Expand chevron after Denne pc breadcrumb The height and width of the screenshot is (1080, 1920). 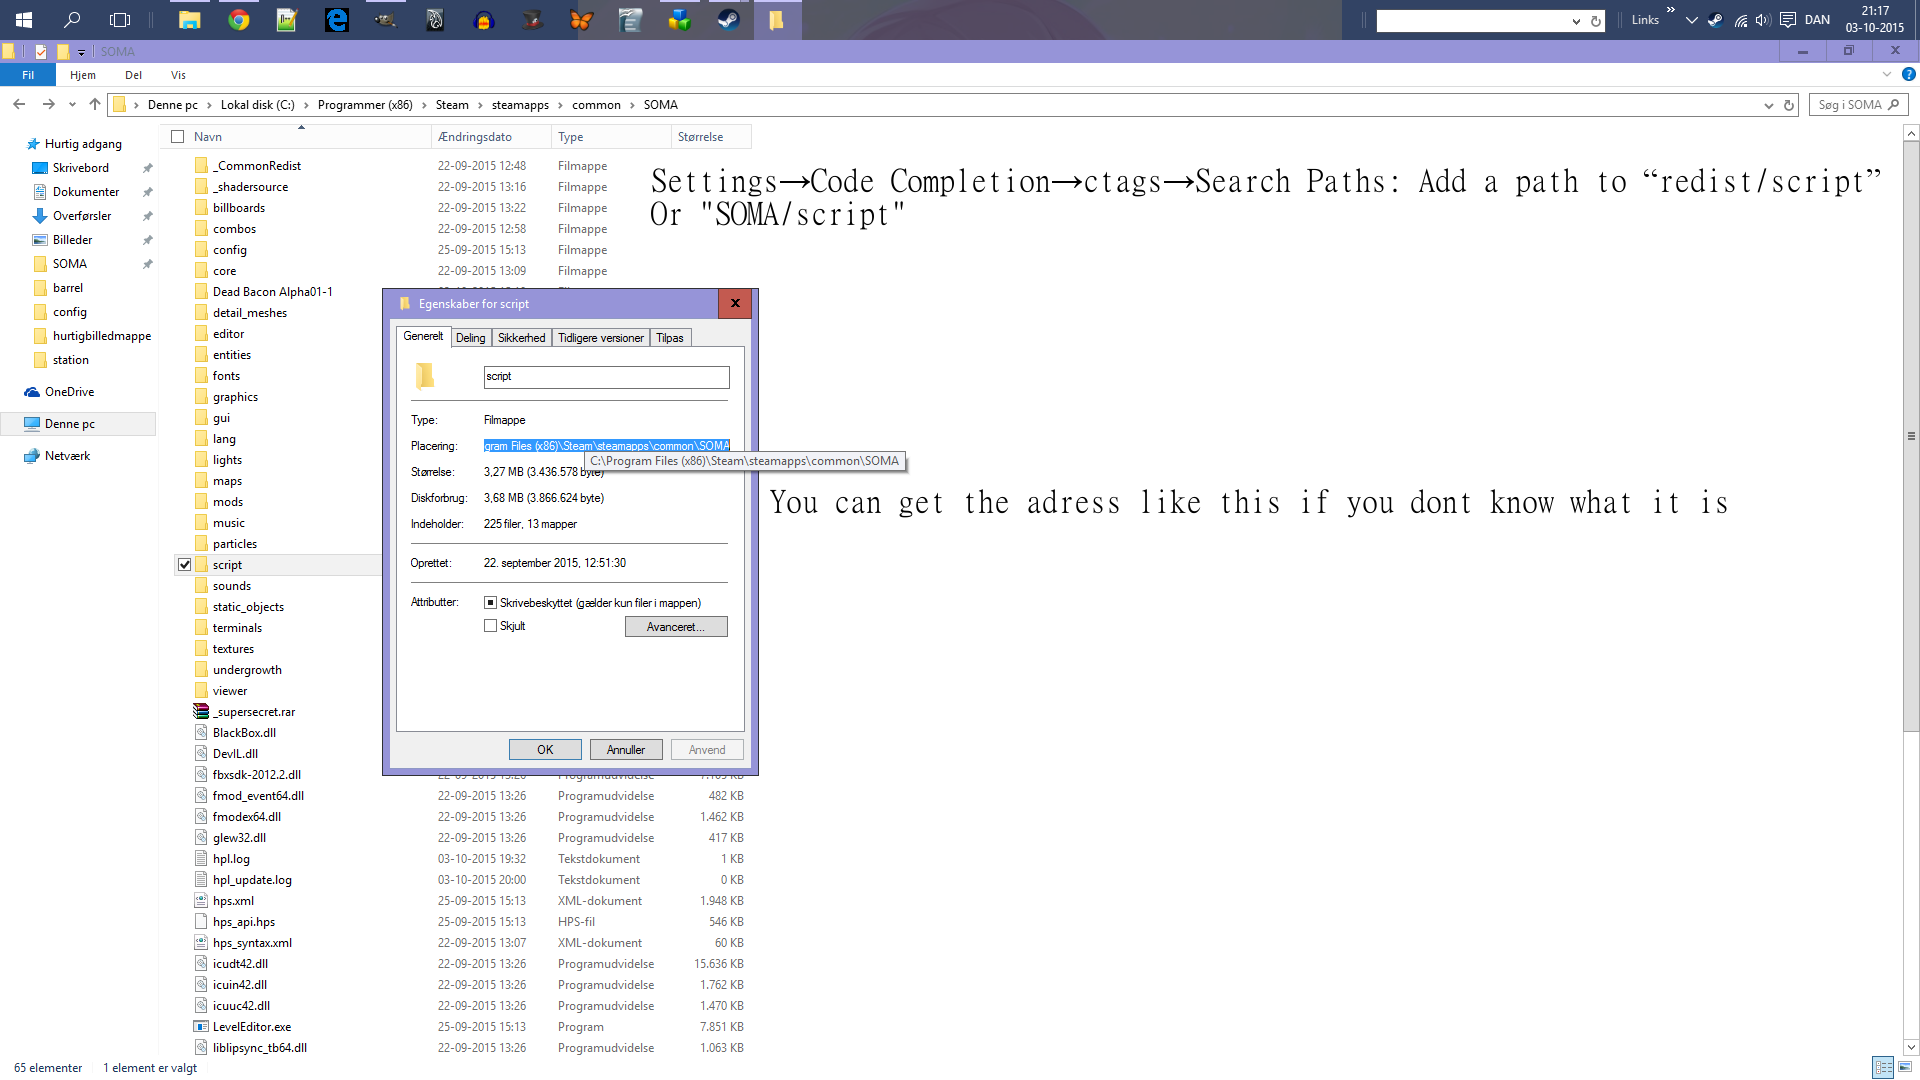pyautogui.click(x=209, y=105)
